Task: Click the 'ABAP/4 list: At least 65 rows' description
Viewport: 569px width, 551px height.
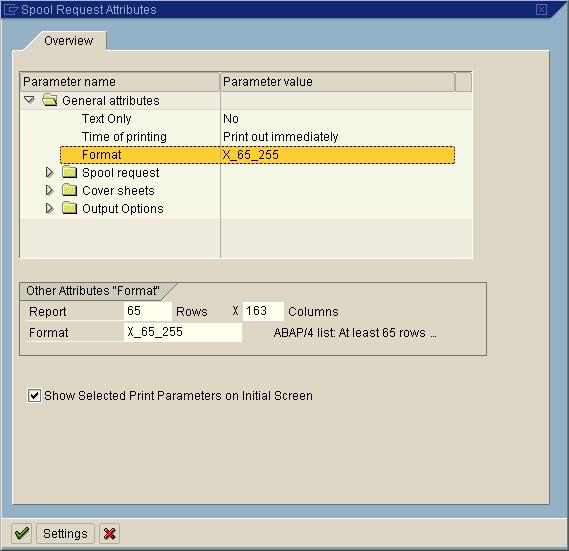Action: tap(355, 333)
